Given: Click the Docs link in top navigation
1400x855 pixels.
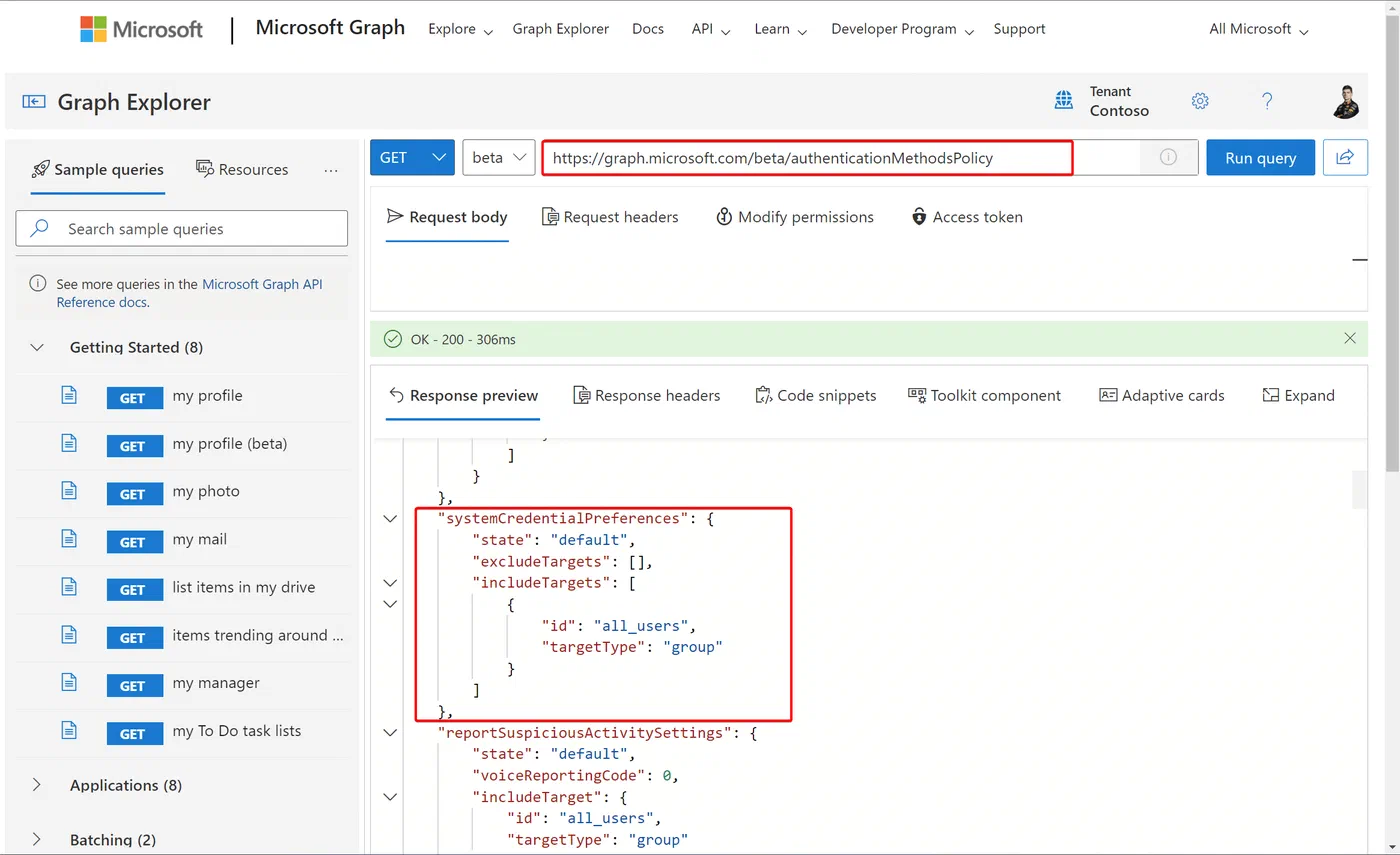Looking at the screenshot, I should [648, 29].
